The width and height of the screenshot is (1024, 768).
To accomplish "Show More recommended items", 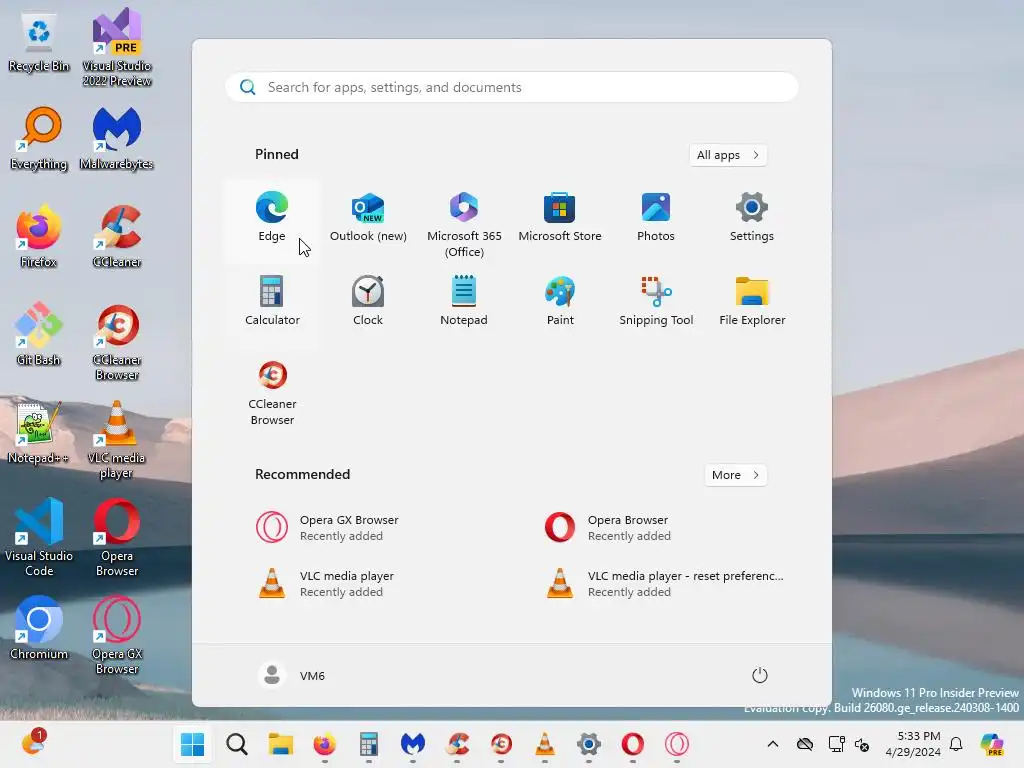I will tap(735, 475).
